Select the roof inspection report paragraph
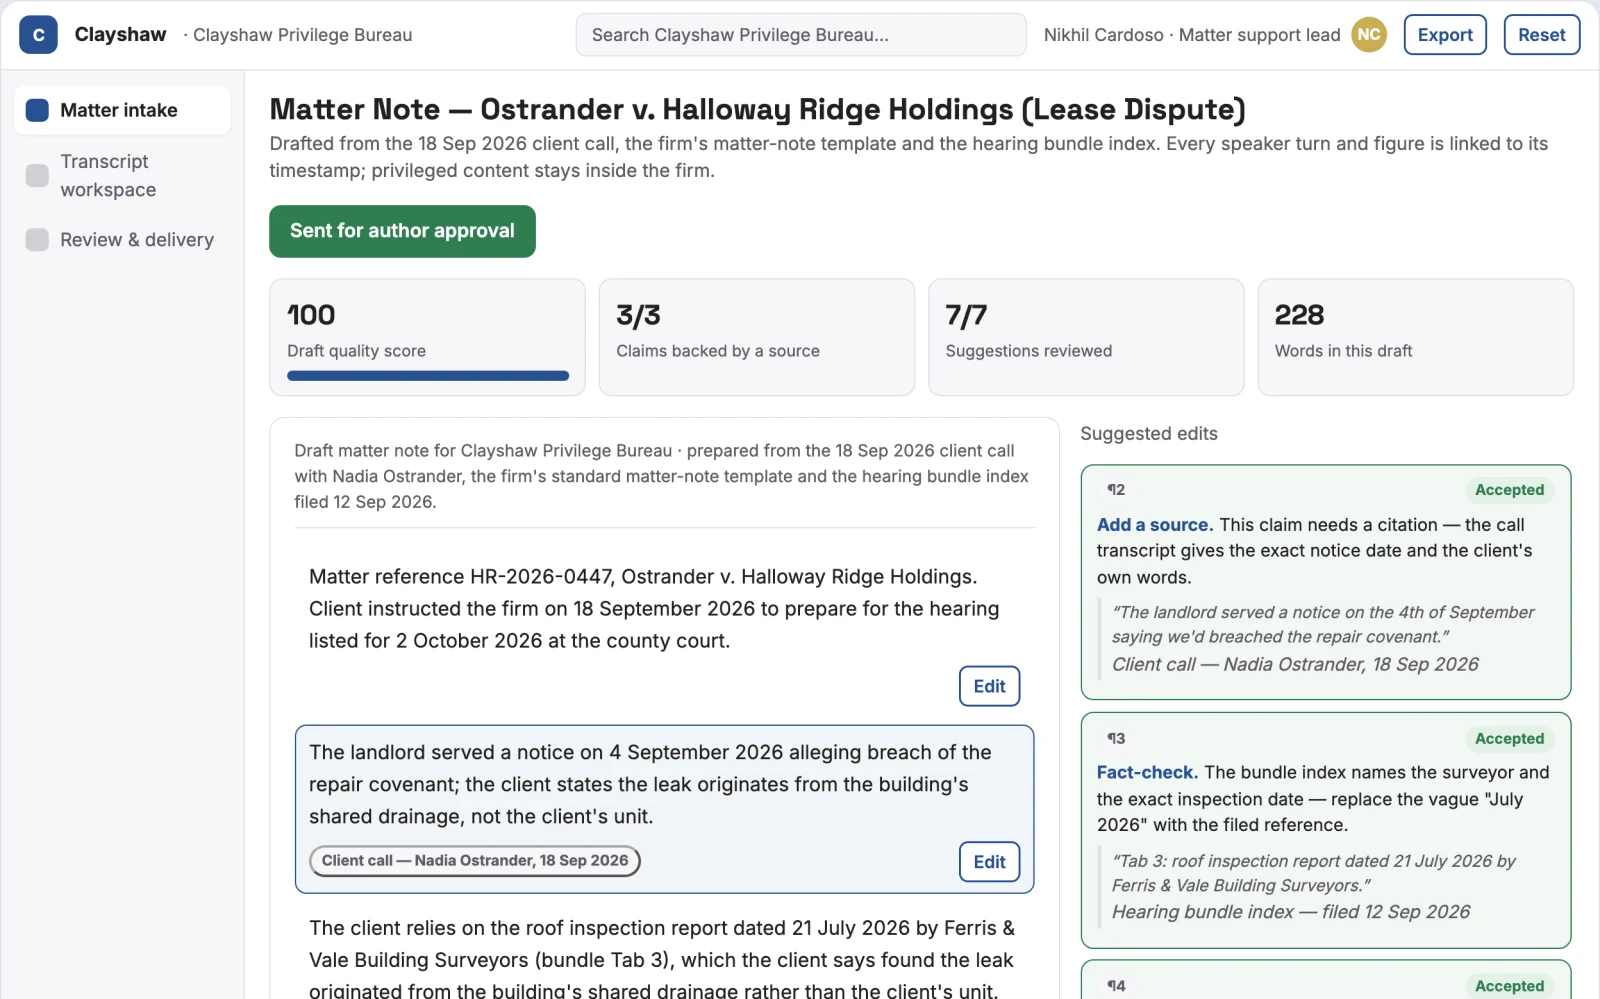Image resolution: width=1600 pixels, height=999 pixels. tap(665, 959)
